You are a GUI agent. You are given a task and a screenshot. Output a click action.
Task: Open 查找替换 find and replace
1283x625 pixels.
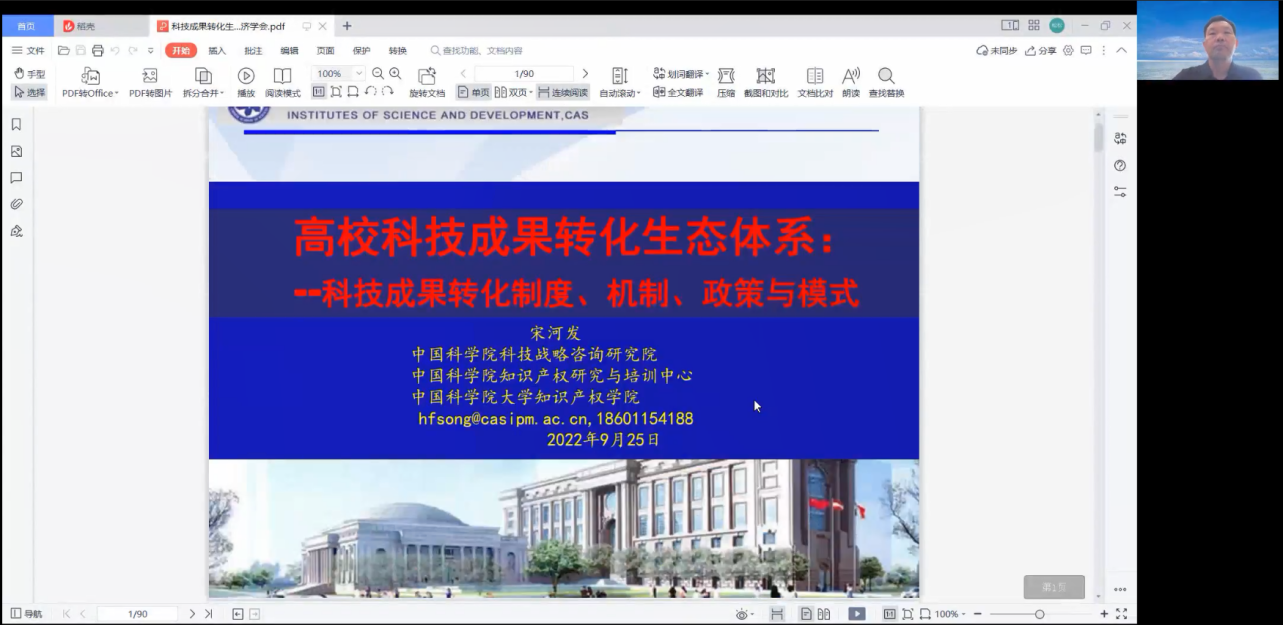click(x=886, y=80)
